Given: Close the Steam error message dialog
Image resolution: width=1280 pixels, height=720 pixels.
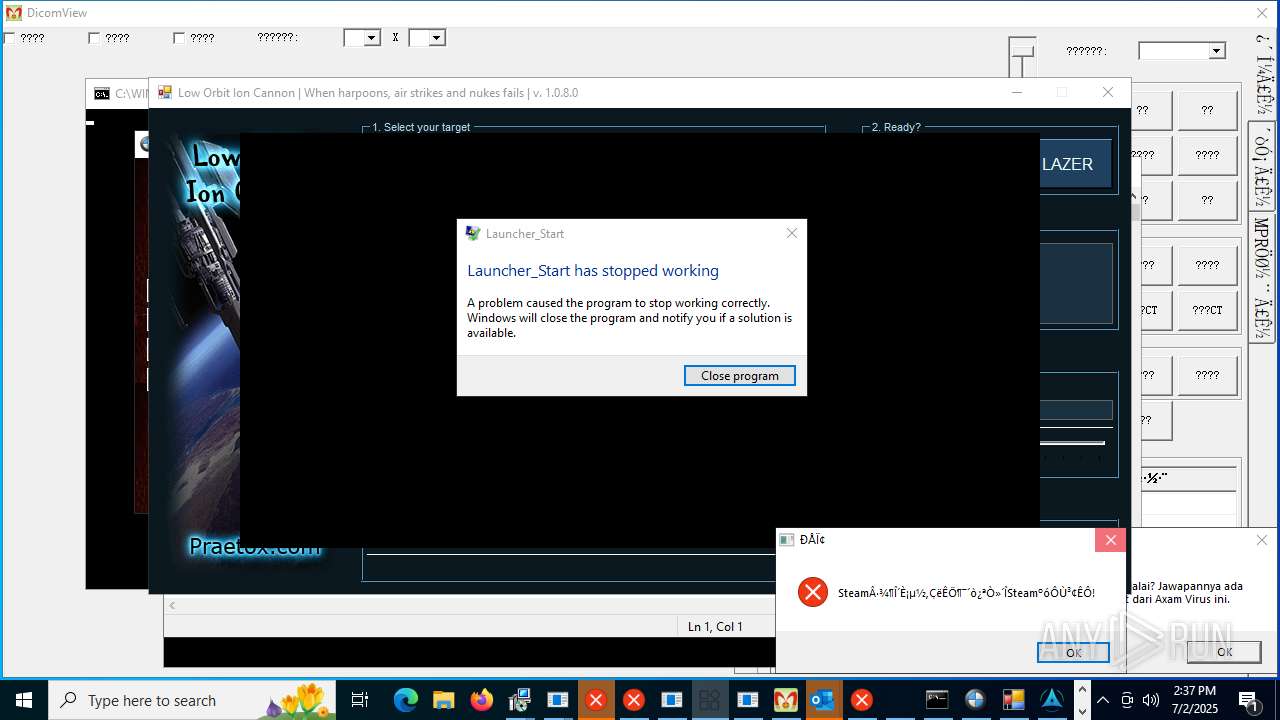Looking at the screenshot, I should coord(1110,540).
